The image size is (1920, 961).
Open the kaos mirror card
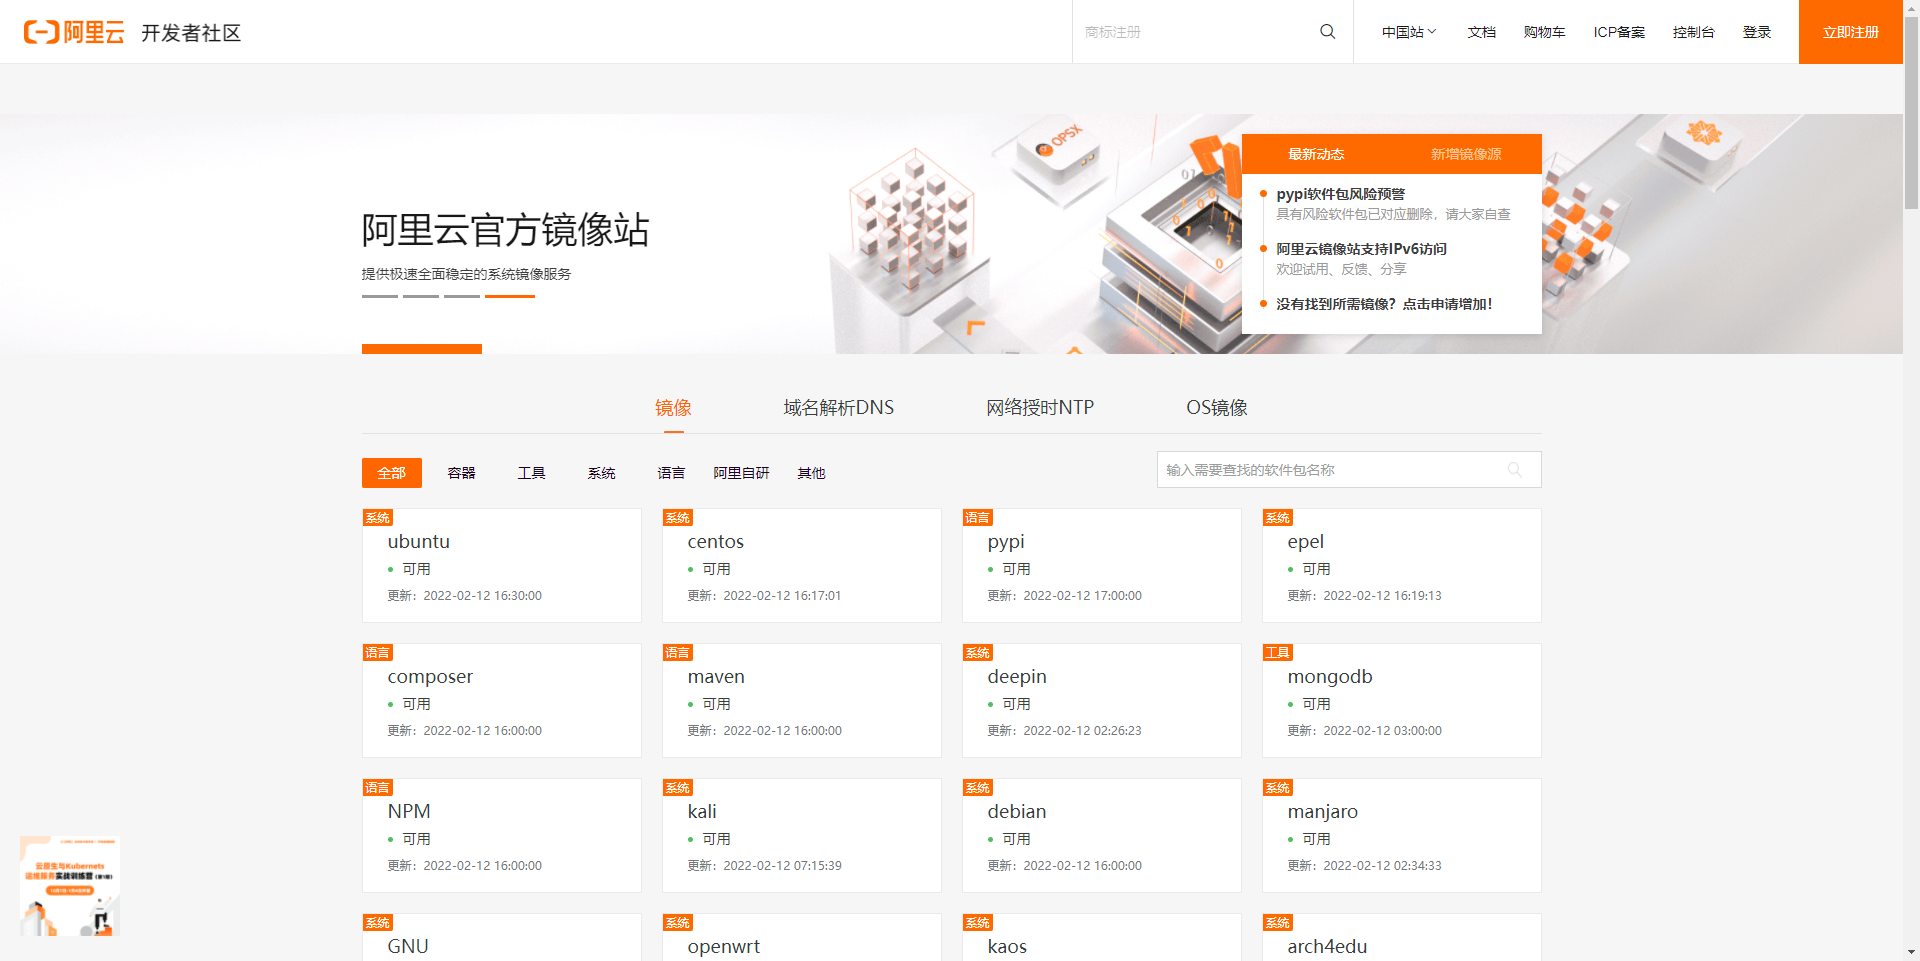point(1102,937)
